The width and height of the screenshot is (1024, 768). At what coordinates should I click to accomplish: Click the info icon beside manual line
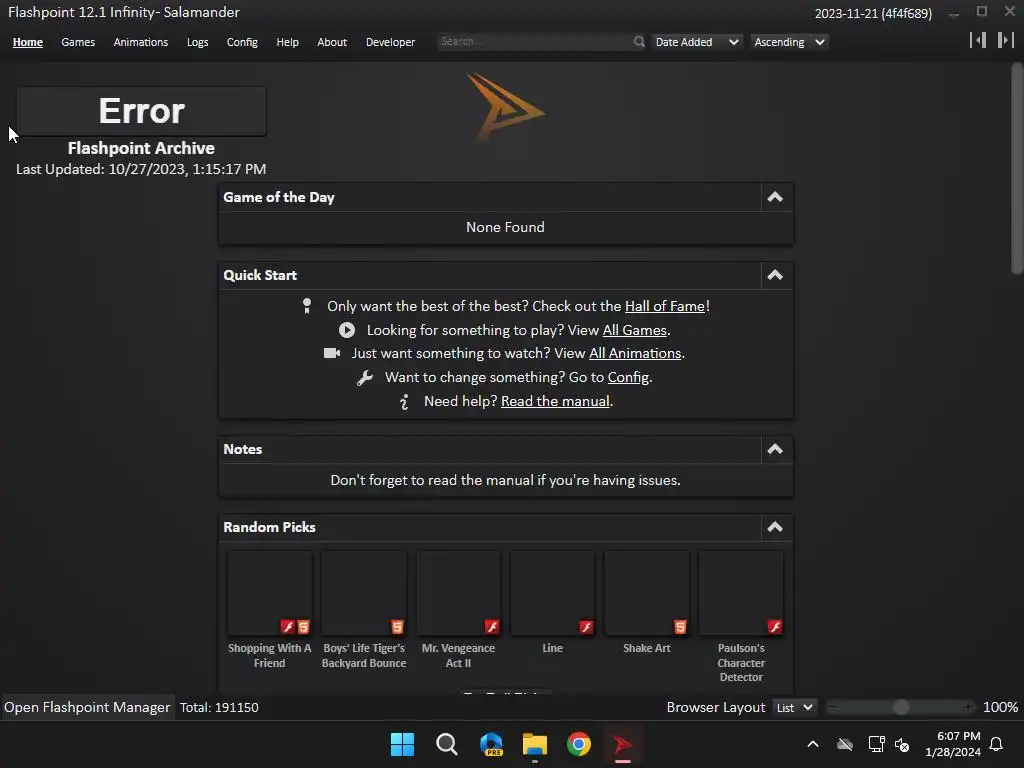[x=404, y=402]
